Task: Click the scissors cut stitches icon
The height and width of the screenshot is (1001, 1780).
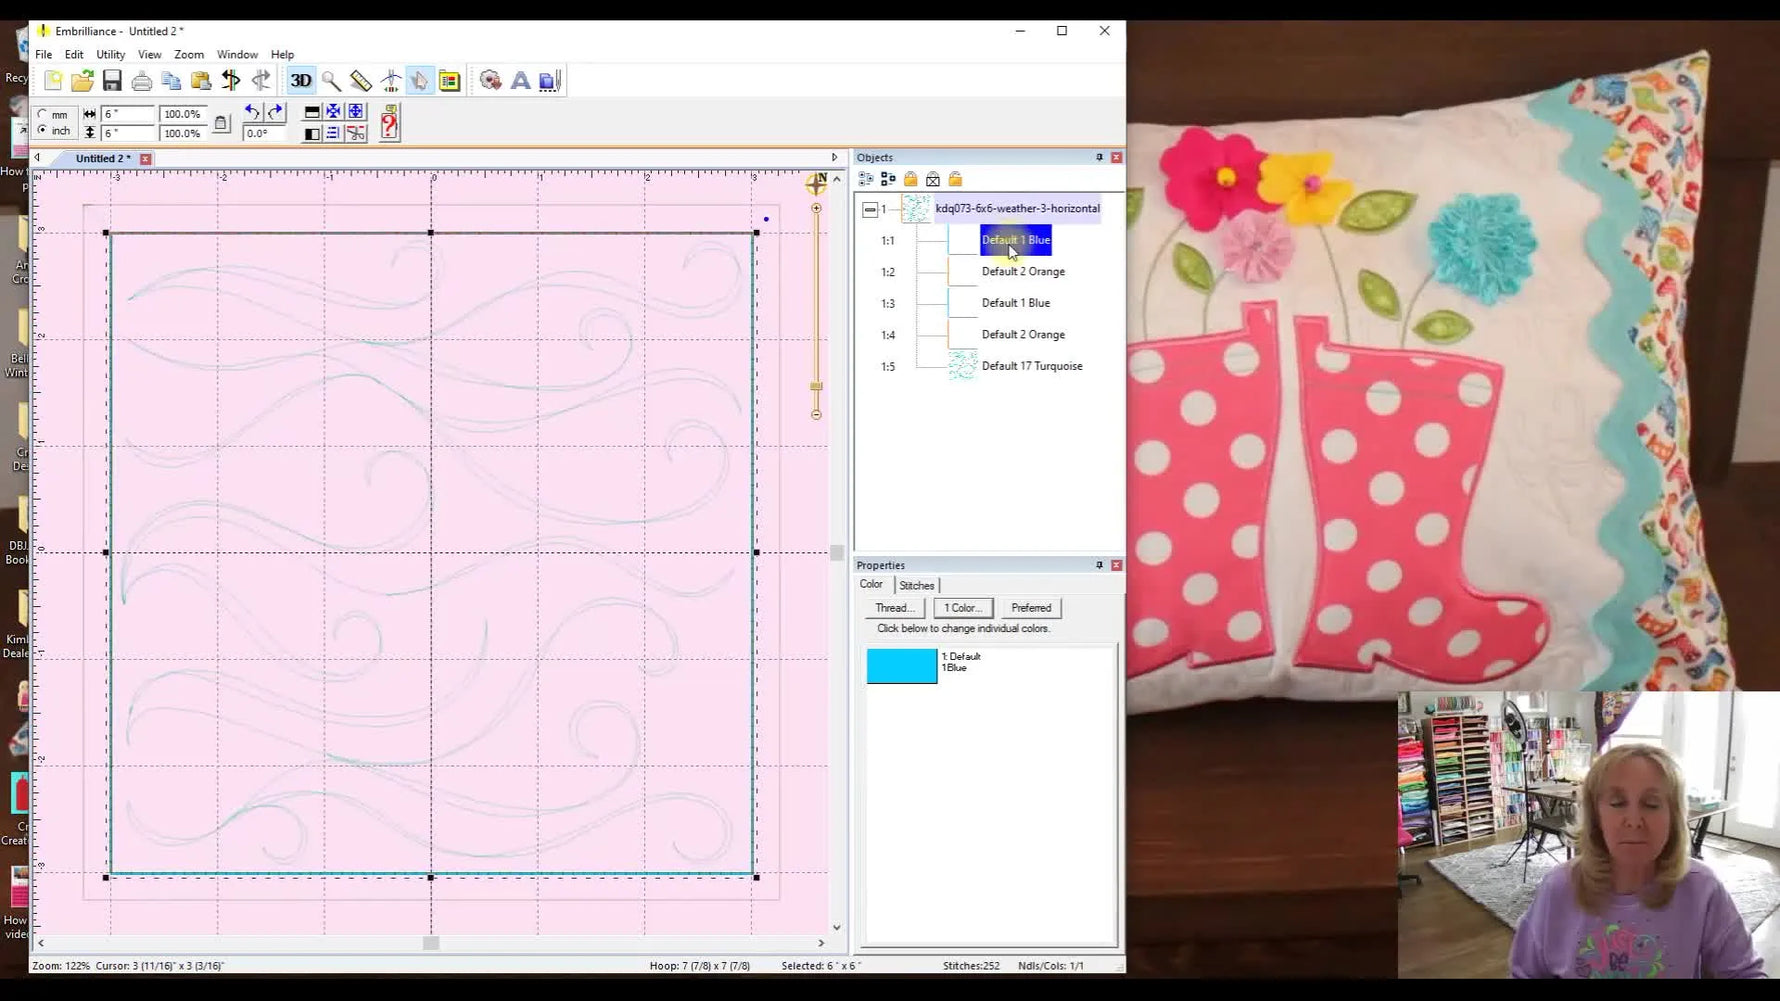Action: click(355, 133)
